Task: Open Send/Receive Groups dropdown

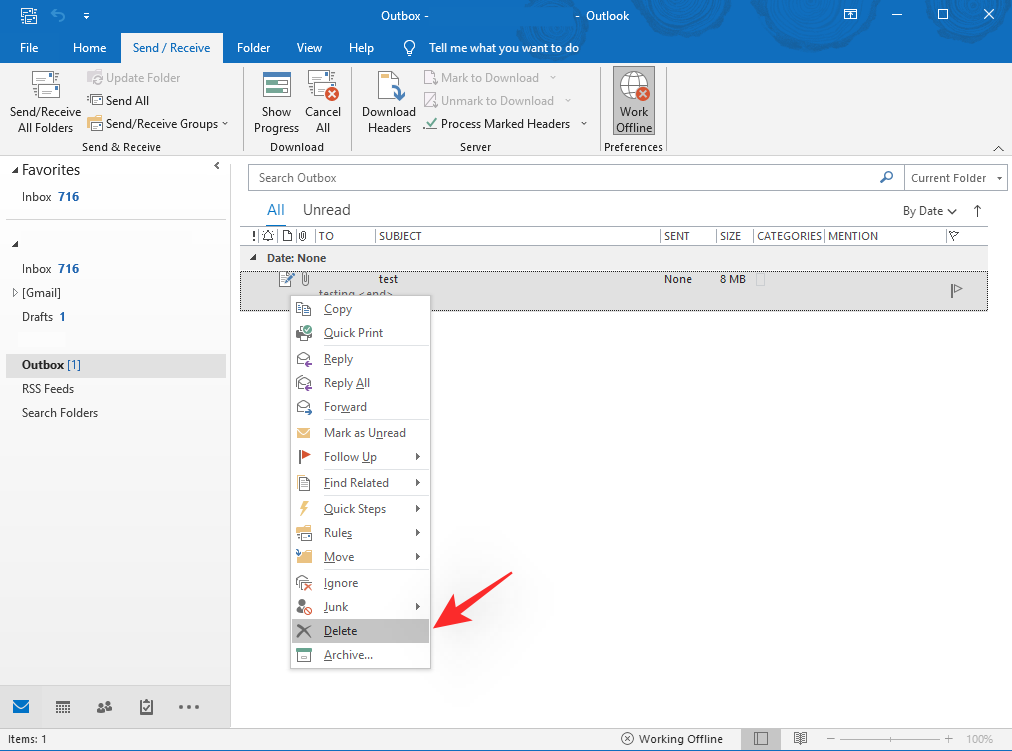Action: pyautogui.click(x=159, y=124)
